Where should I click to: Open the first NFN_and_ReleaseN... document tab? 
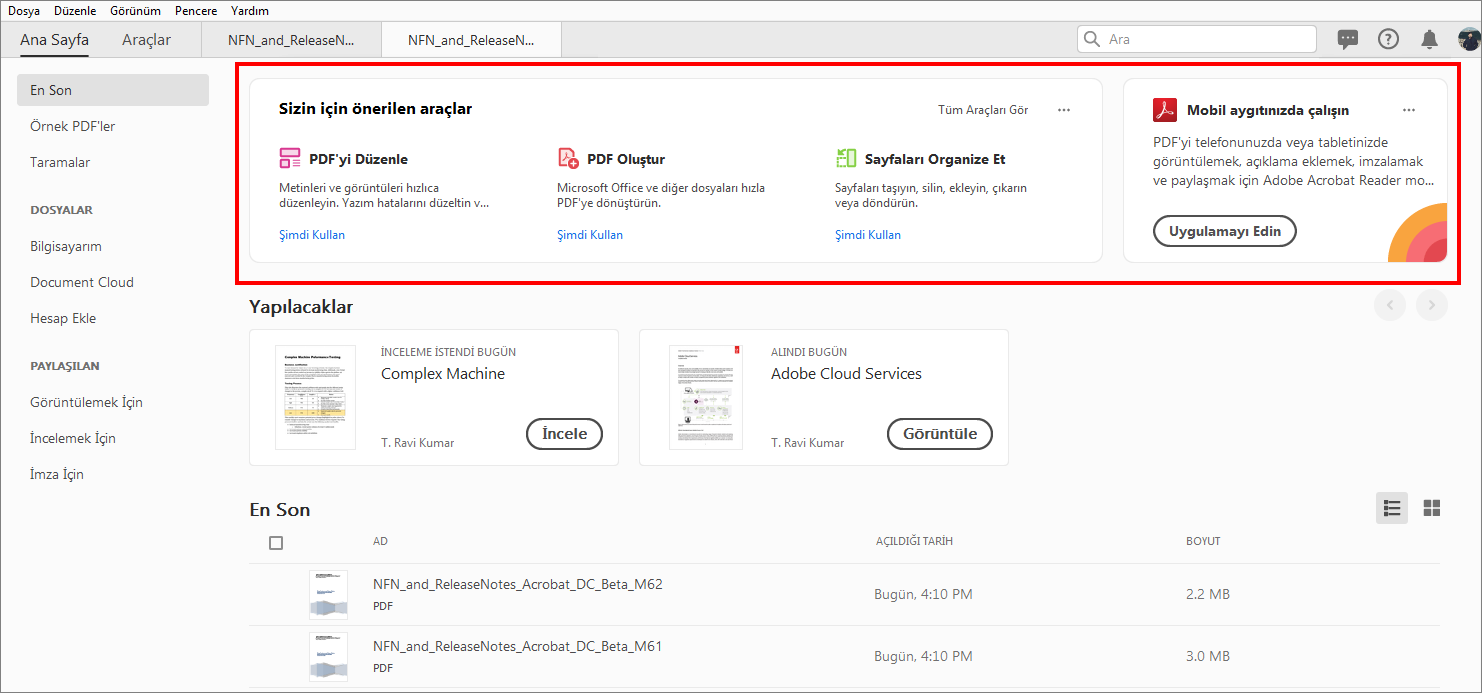coord(291,40)
